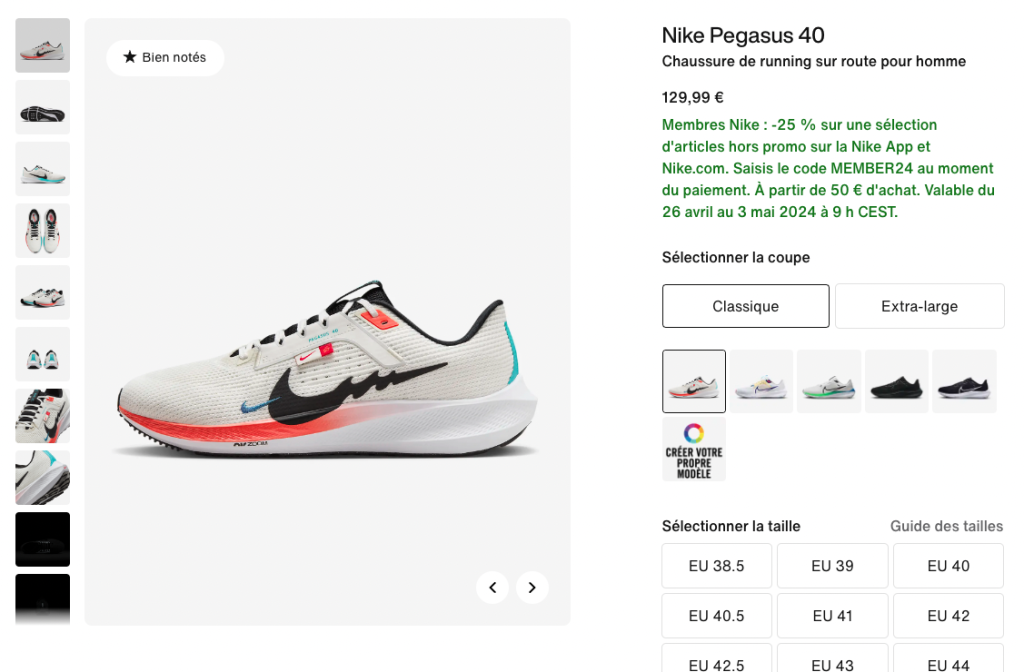Select the white and red colorway swatch
Screen dimensions: 1024x672
pyautogui.click(x=693, y=381)
